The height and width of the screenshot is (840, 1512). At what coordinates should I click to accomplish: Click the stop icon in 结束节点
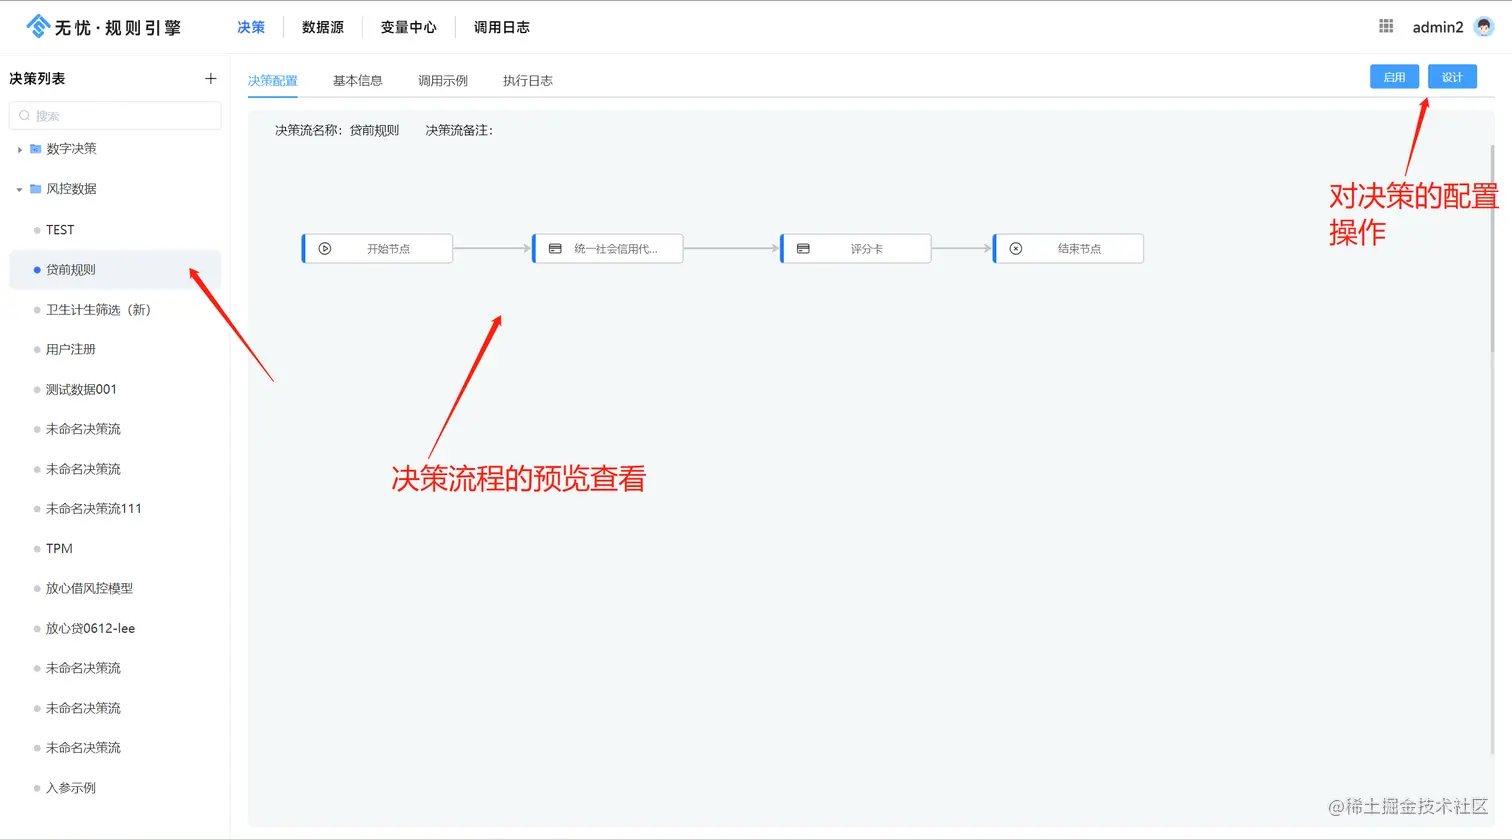(x=1016, y=249)
